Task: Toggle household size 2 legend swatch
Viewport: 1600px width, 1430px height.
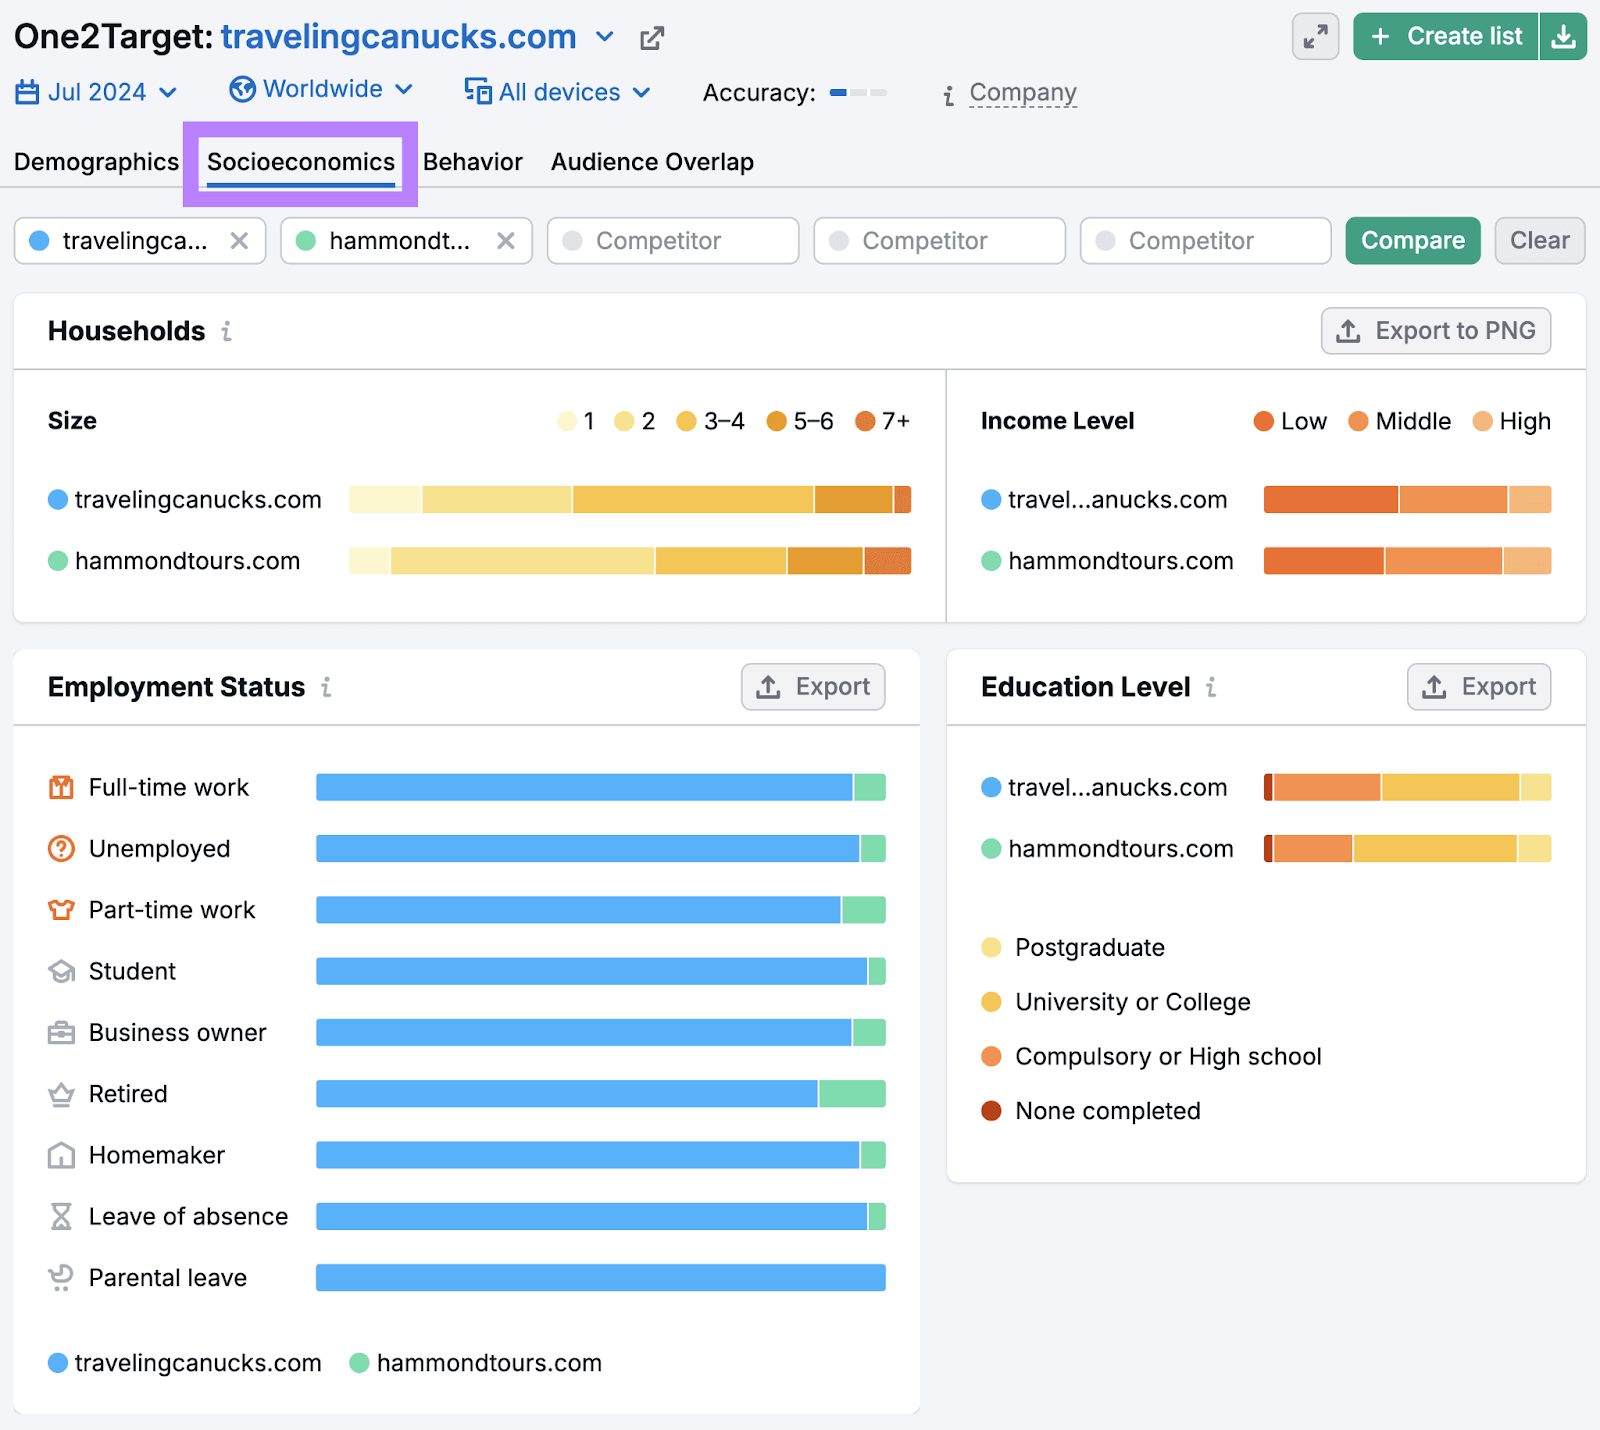Action: point(625,421)
